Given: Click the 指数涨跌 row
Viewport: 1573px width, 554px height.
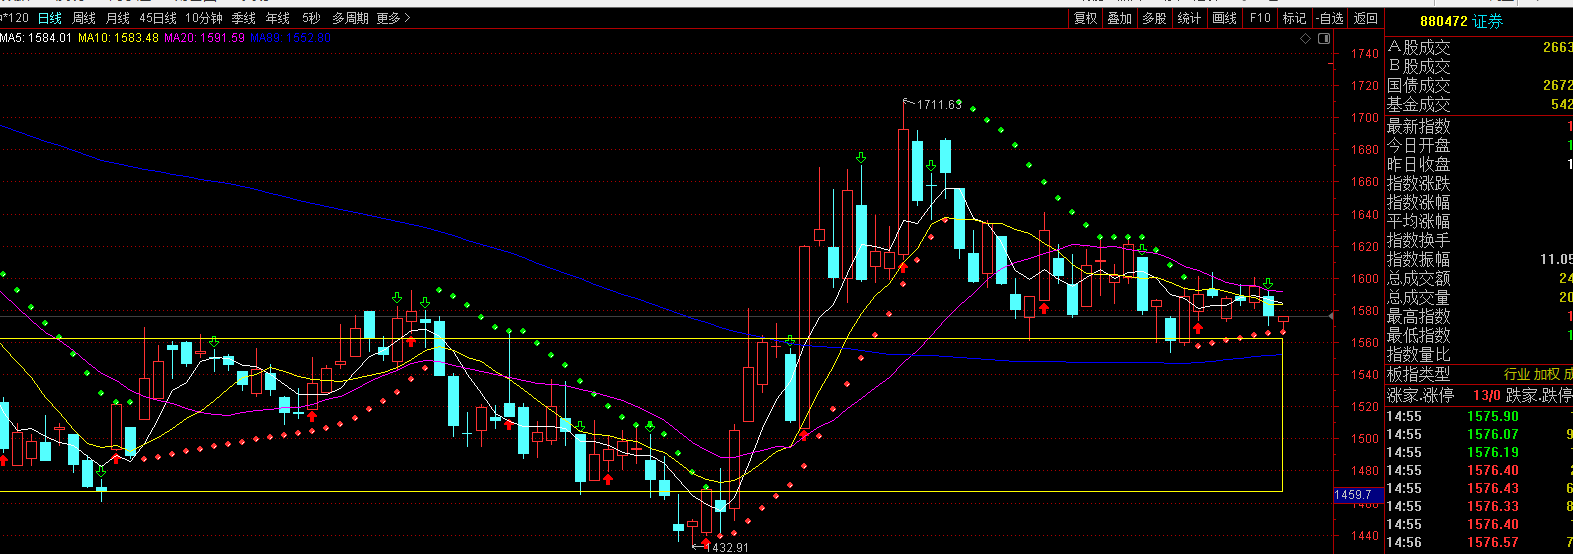Looking at the screenshot, I should pos(1479,183).
